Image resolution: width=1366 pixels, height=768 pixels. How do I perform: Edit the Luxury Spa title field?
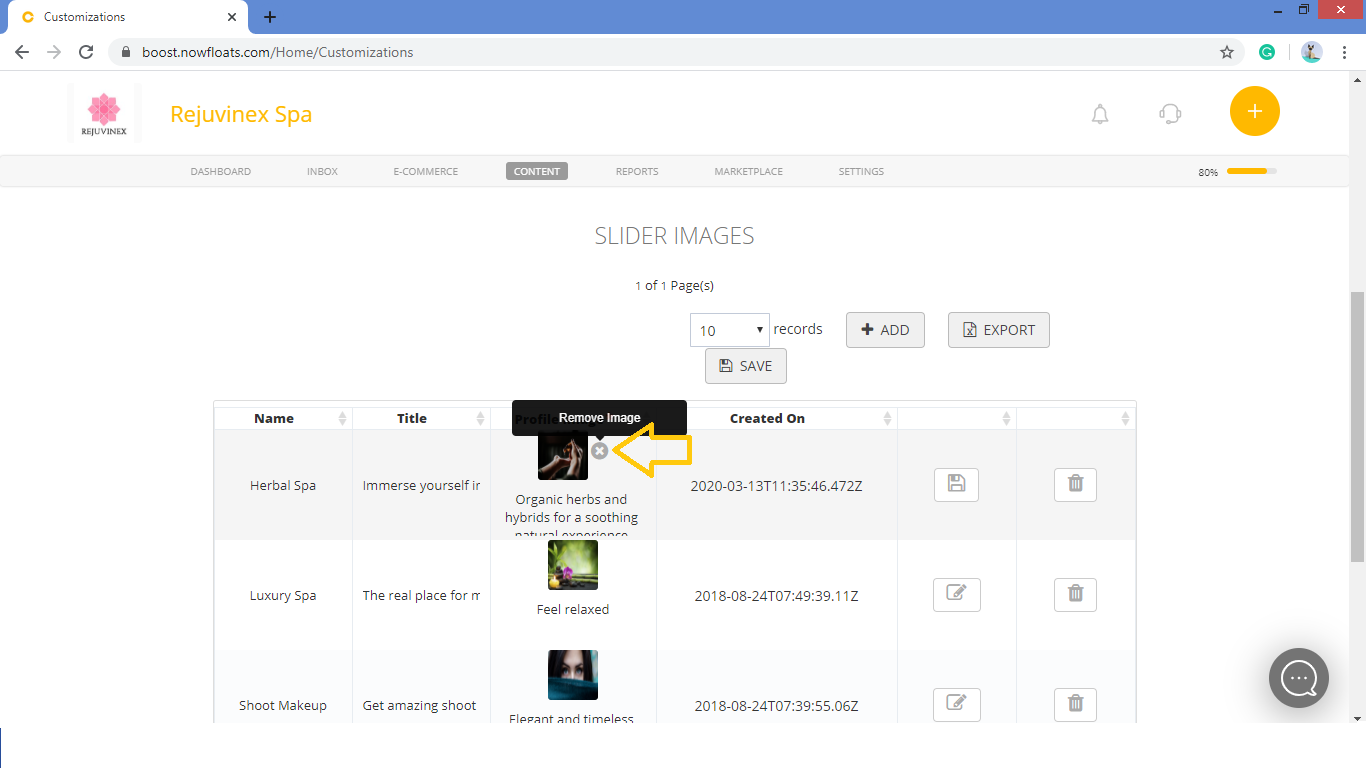(421, 595)
